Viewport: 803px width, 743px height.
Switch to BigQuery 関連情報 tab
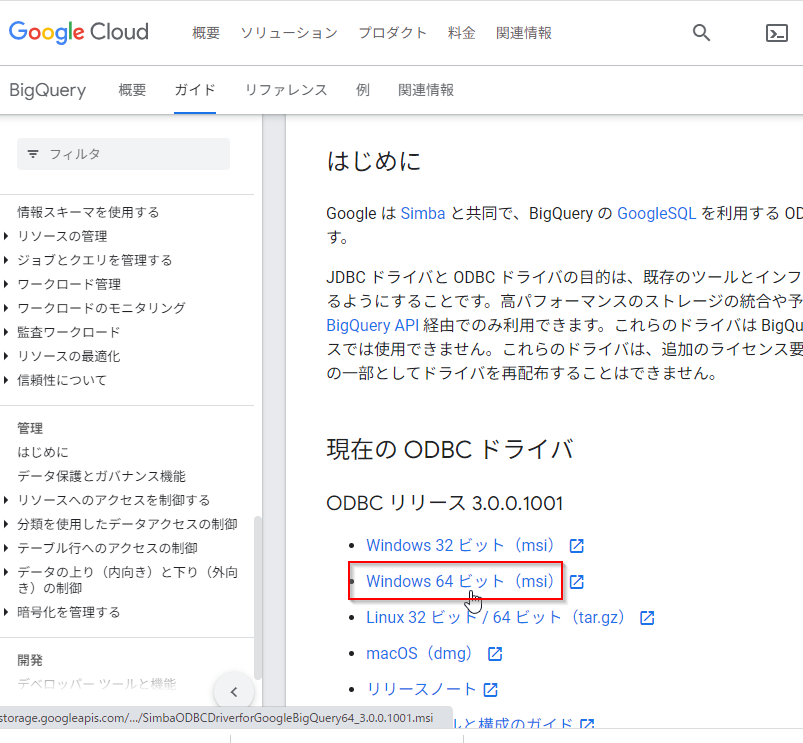click(x=426, y=90)
